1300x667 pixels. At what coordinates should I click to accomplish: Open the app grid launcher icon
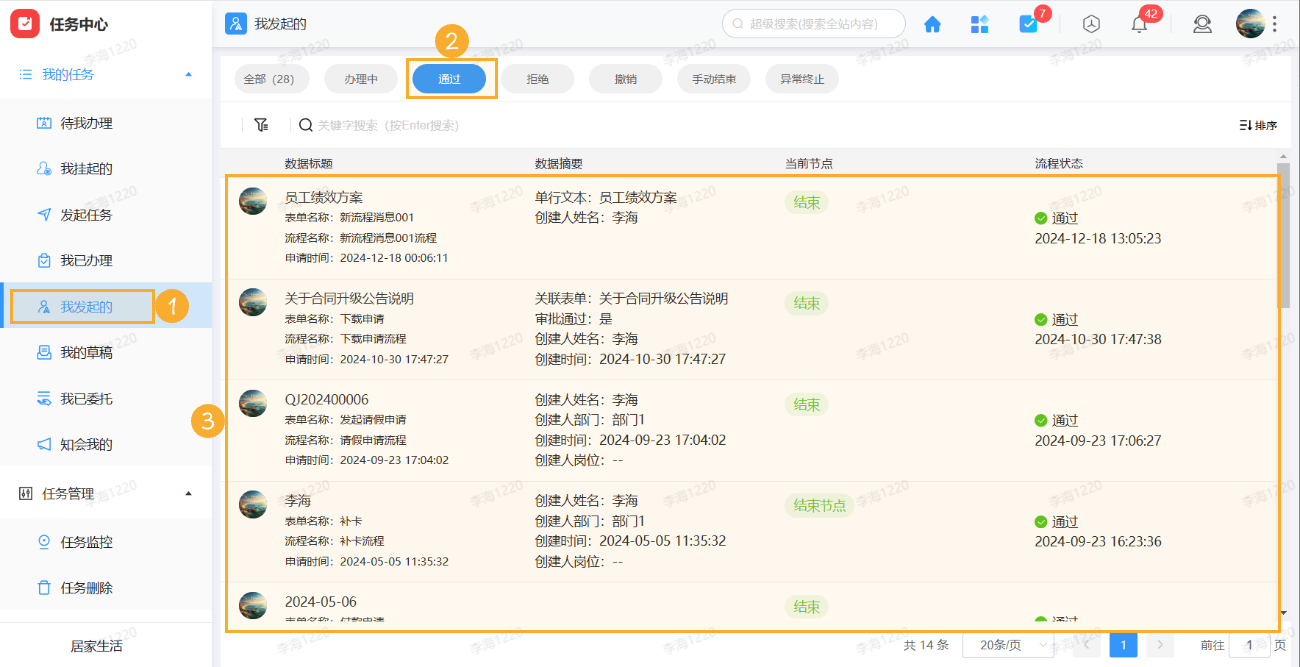coord(980,24)
